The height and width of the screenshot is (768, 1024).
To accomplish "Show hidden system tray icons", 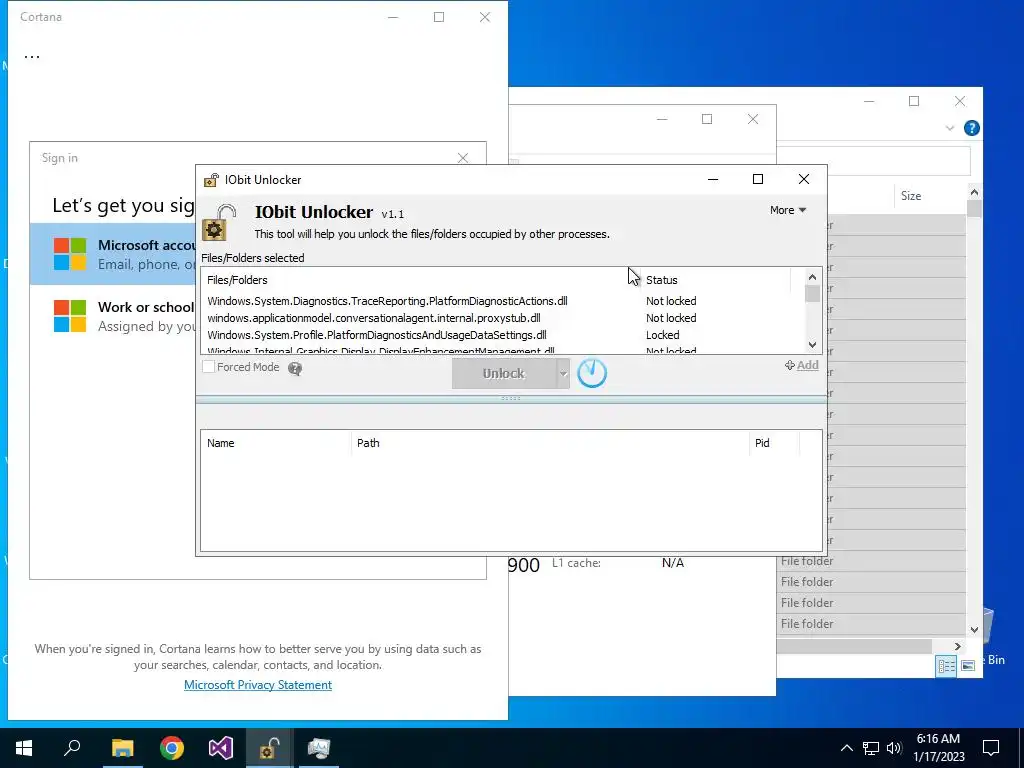I will pos(846,748).
